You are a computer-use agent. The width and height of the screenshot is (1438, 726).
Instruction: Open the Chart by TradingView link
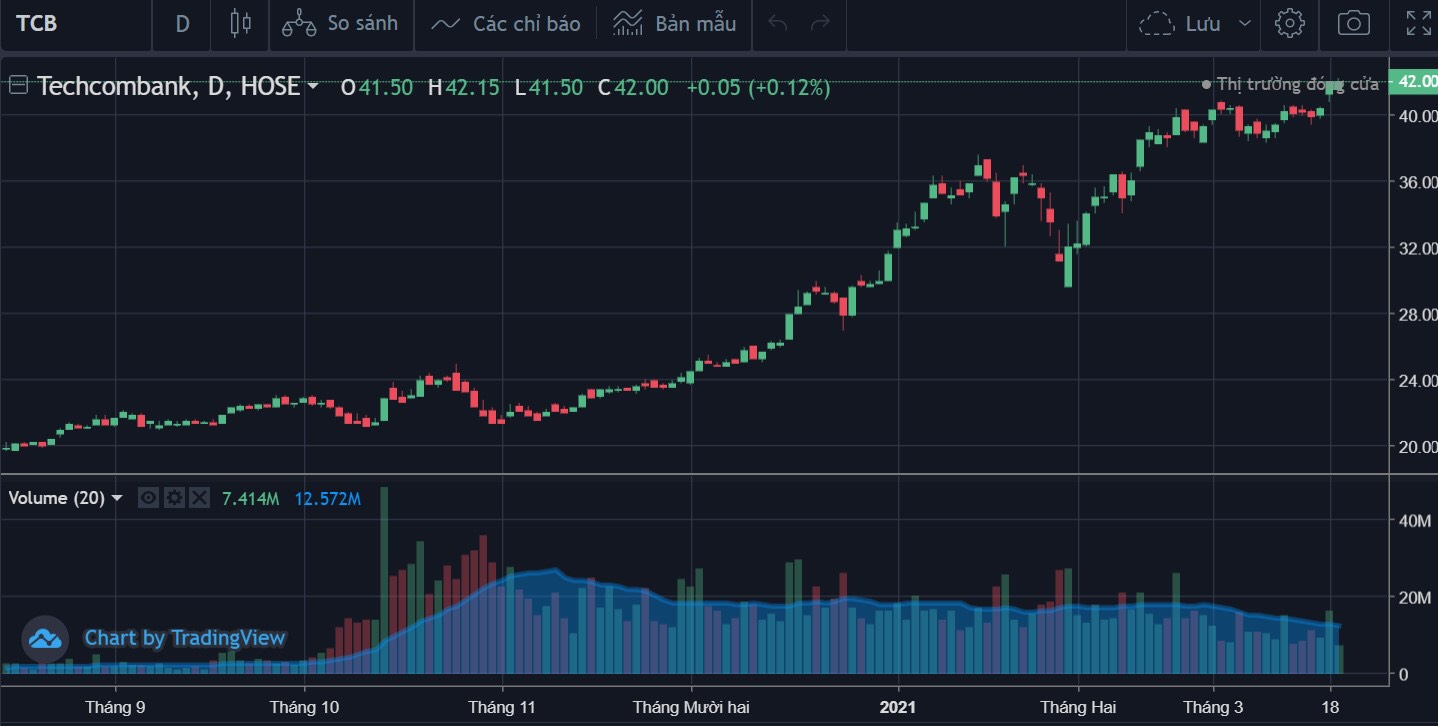pyautogui.click(x=184, y=638)
